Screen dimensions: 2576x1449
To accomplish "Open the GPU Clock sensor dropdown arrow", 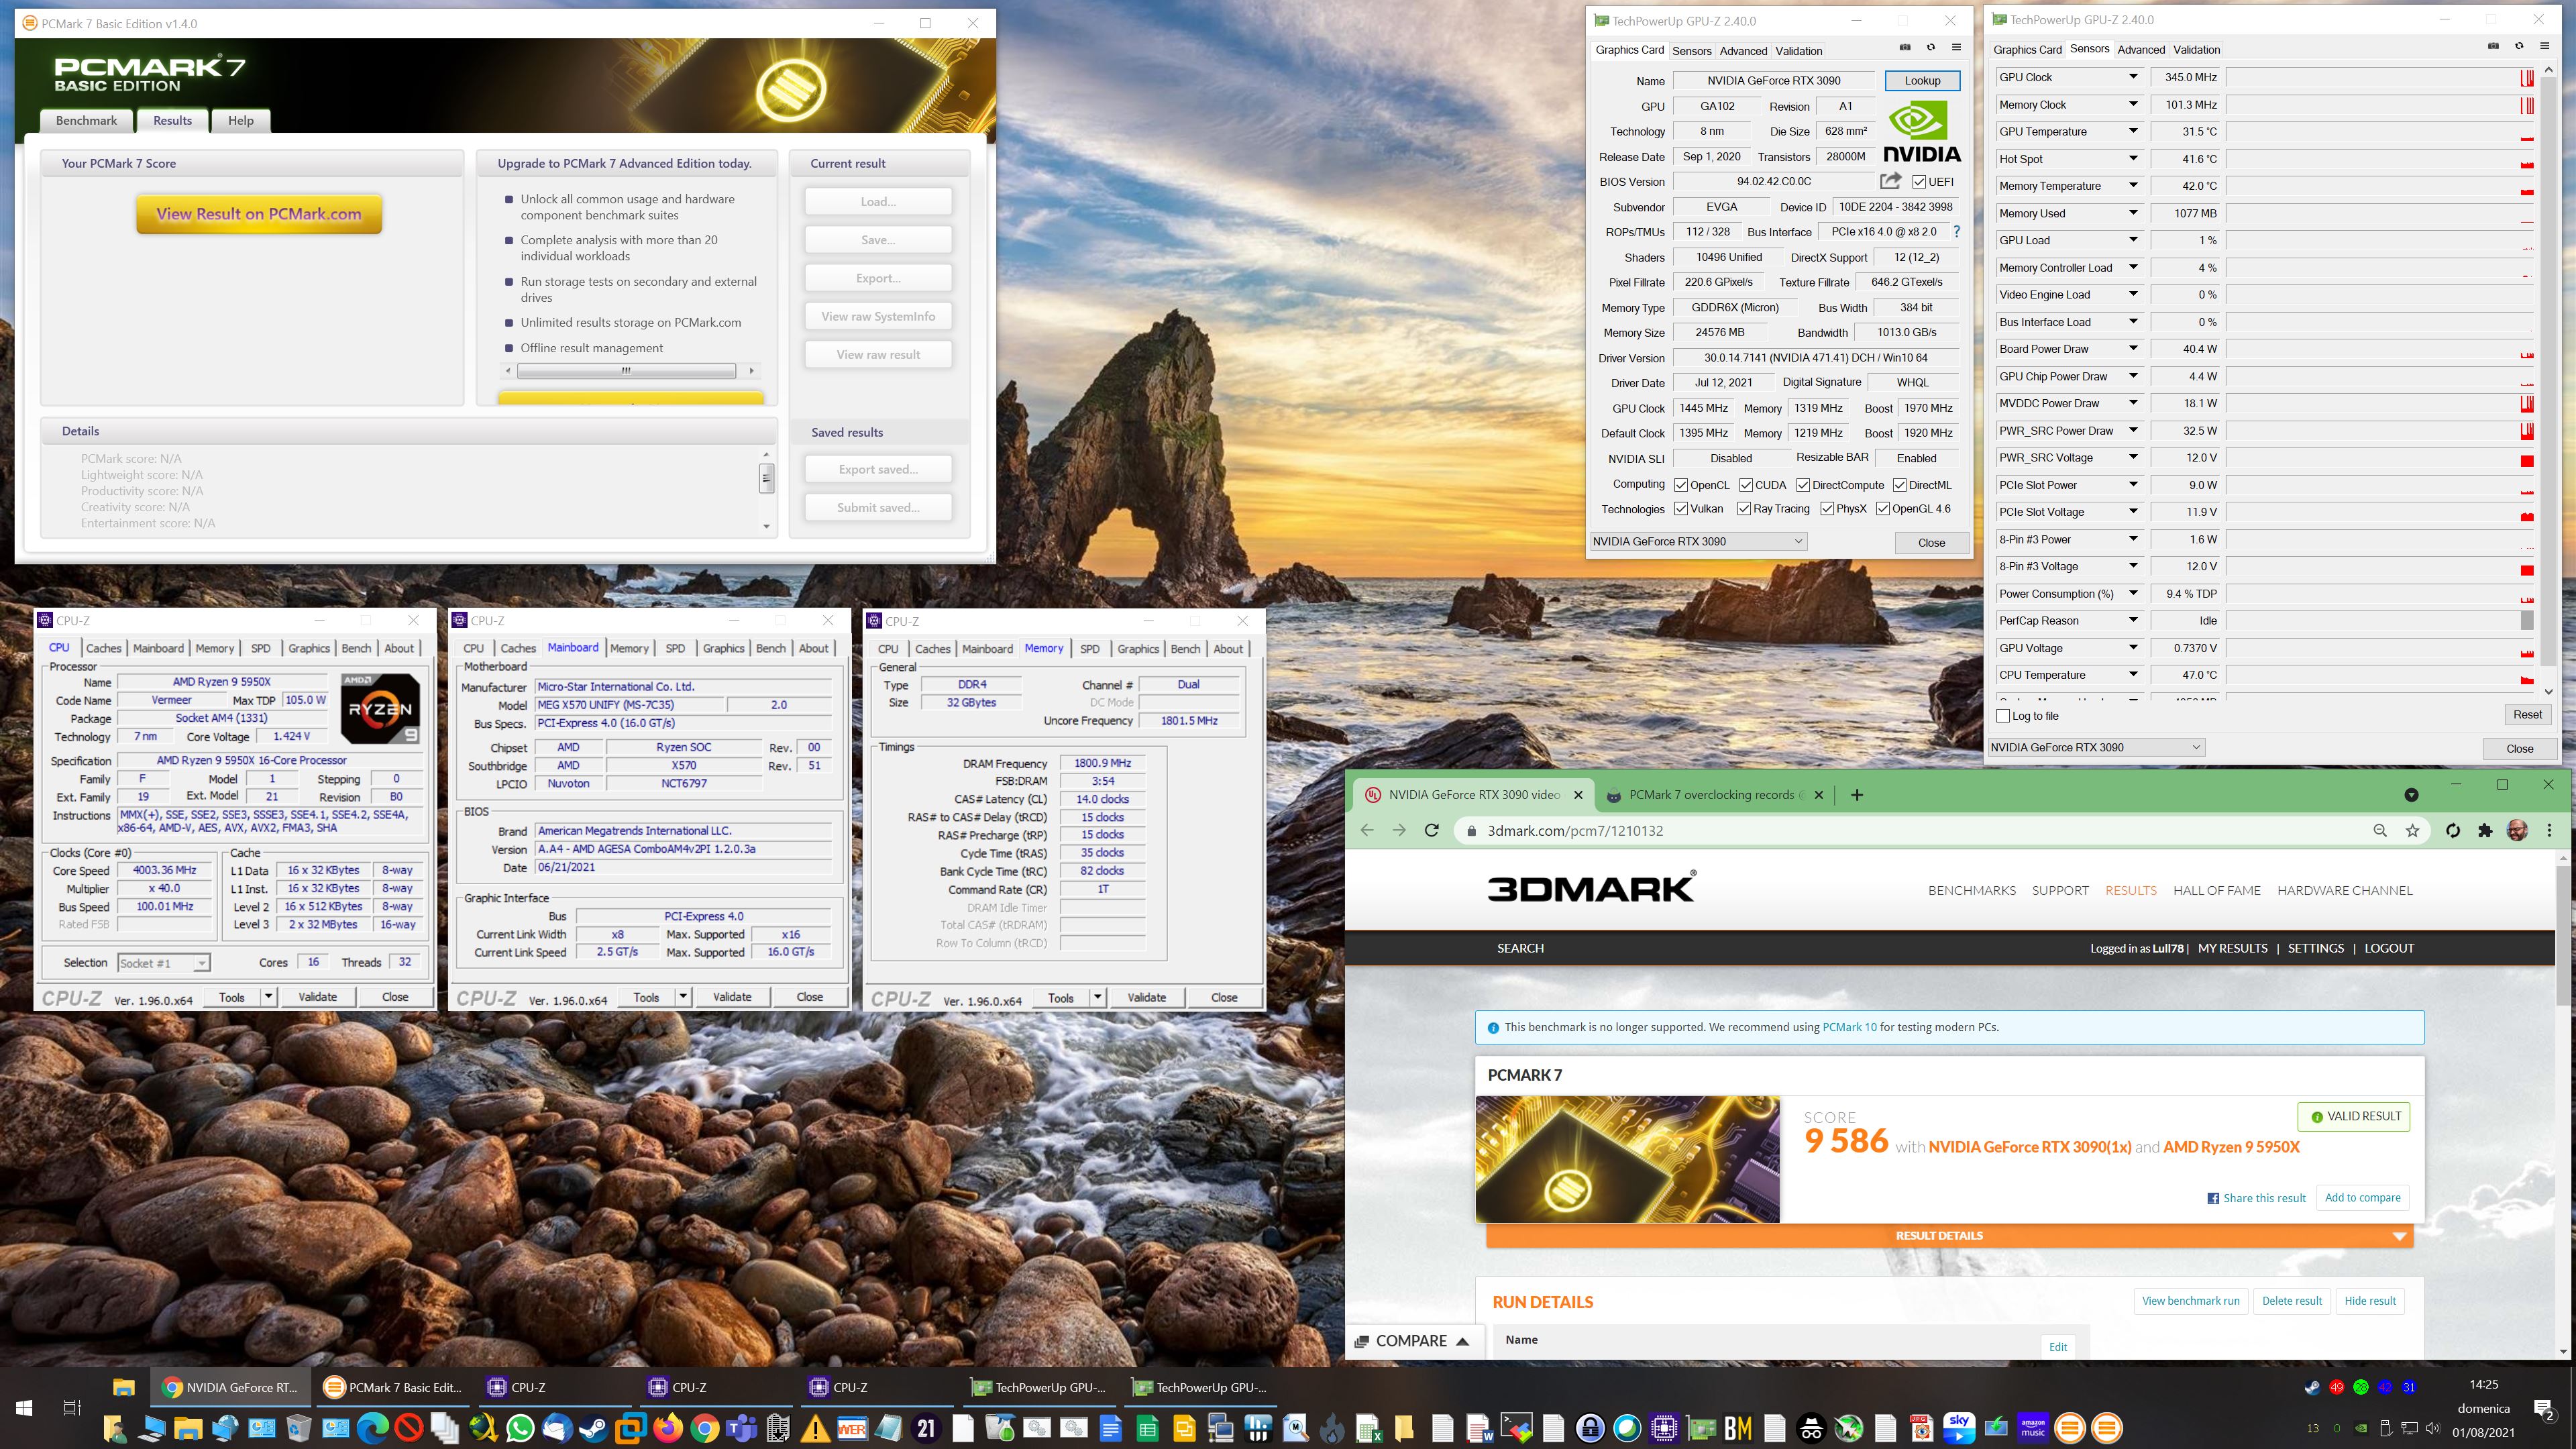I will (x=2133, y=77).
